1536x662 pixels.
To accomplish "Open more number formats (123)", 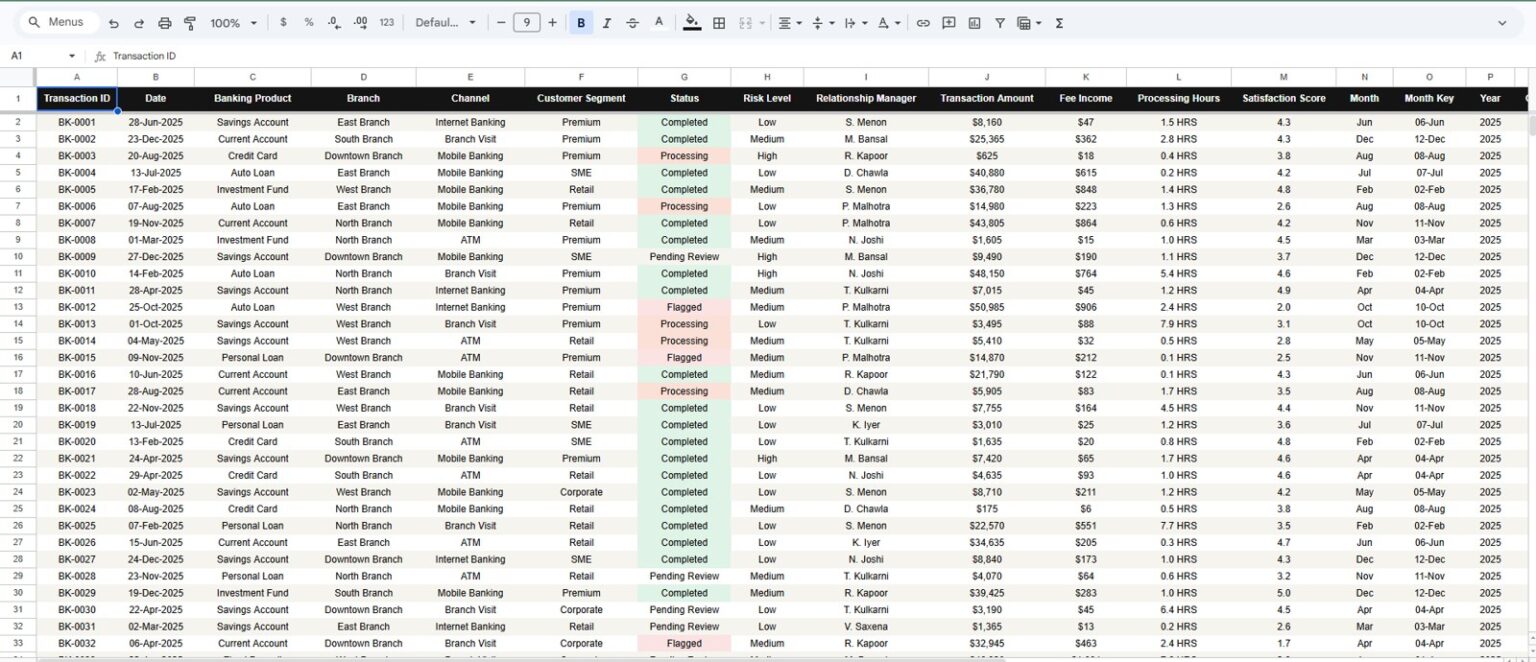I will click(x=387, y=23).
